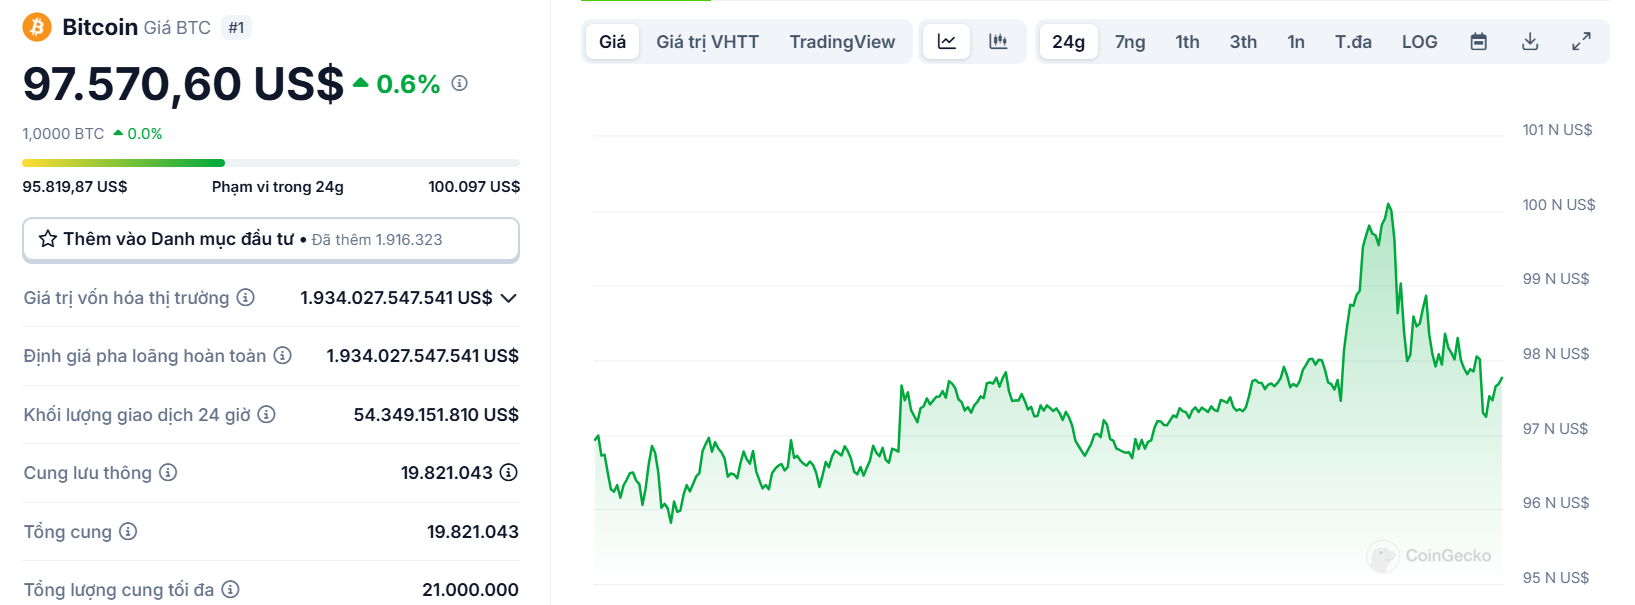
Task: Set chart range to 1th
Action: [1187, 42]
